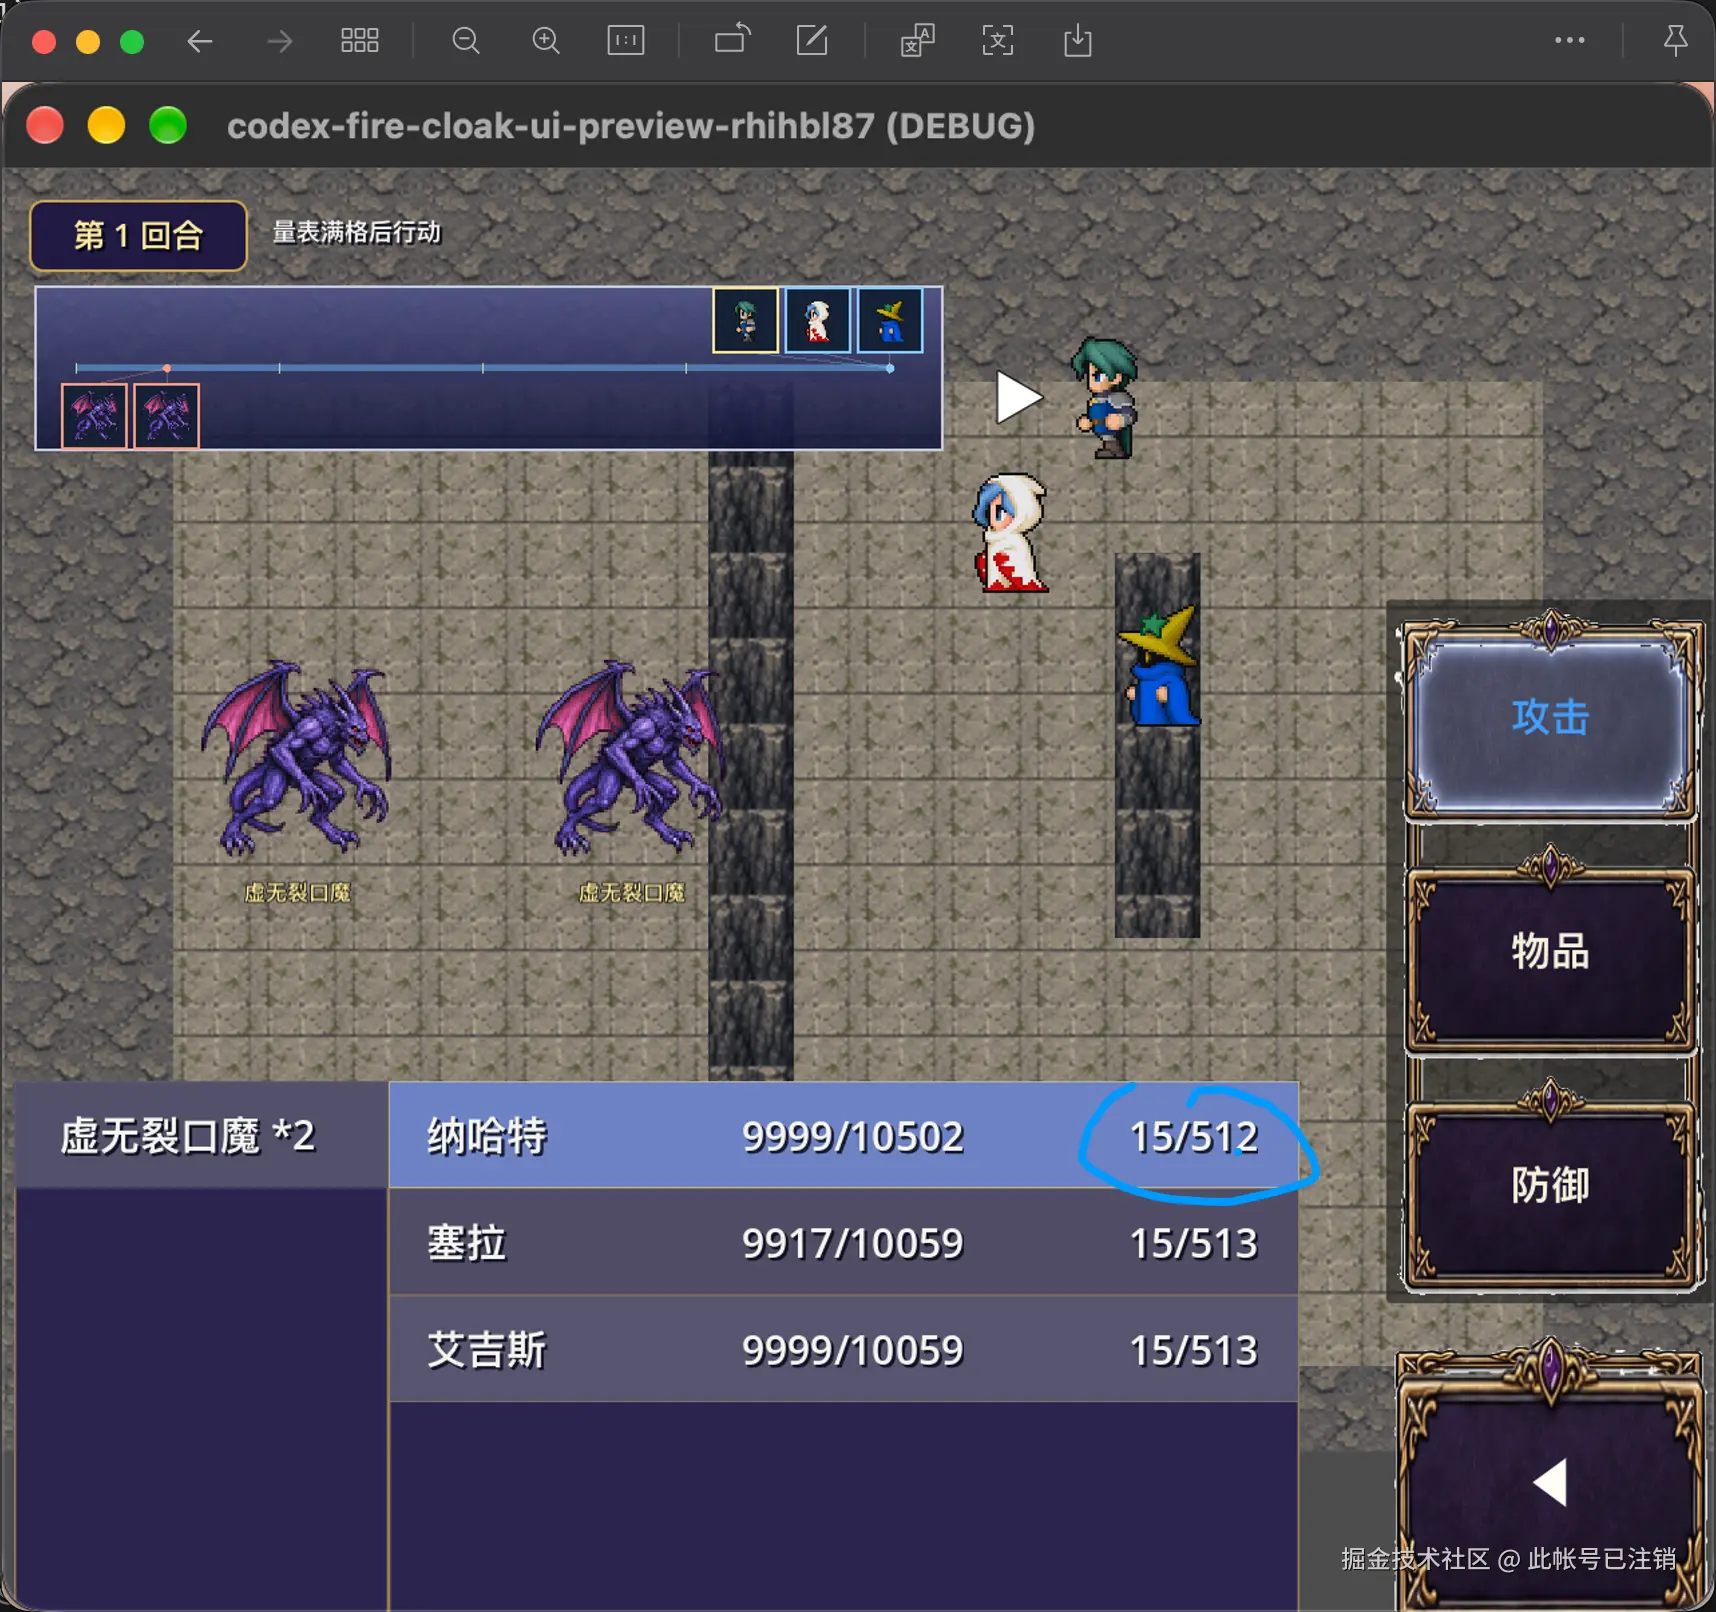1716x1612 pixels.
Task: Select the 攻击 attack command
Action: coord(1551,718)
